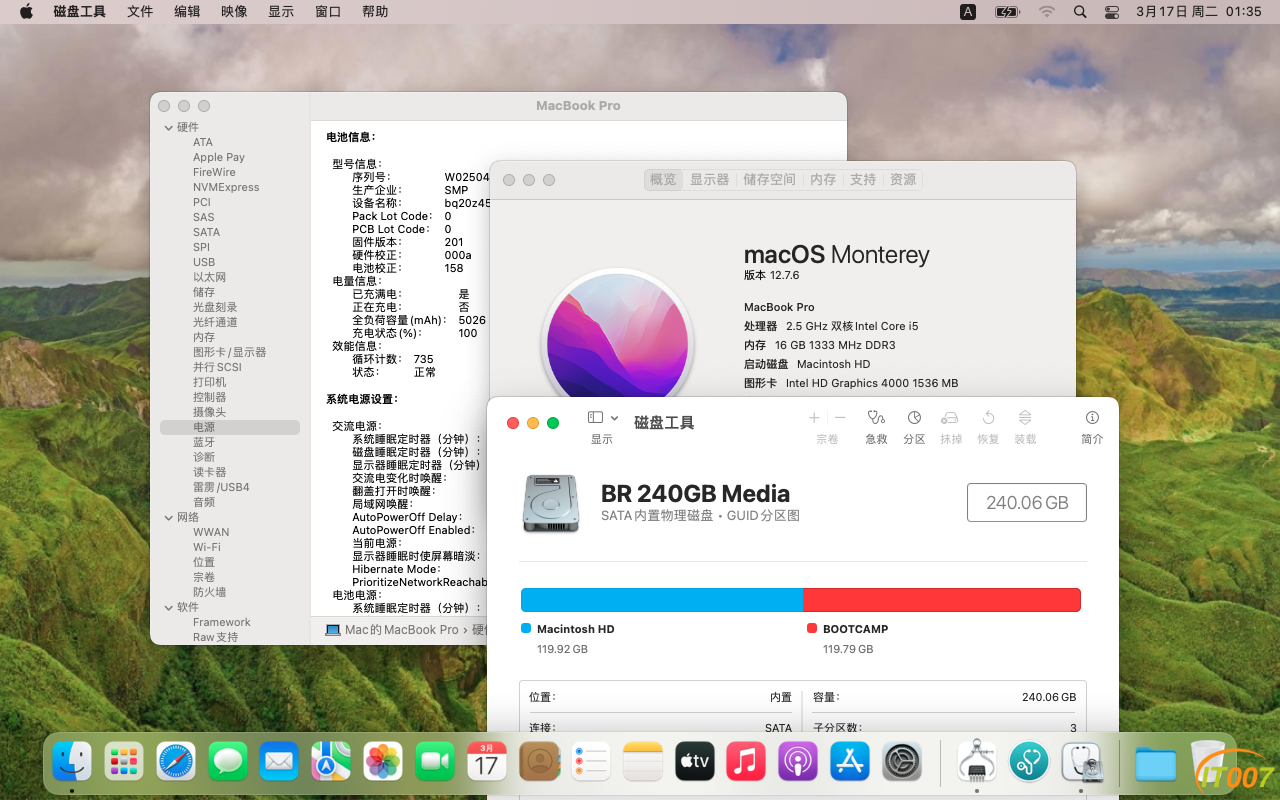This screenshot has width=1280, height=800.
Task: Click the First Aid (急救) toolbar icon
Action: [876, 418]
